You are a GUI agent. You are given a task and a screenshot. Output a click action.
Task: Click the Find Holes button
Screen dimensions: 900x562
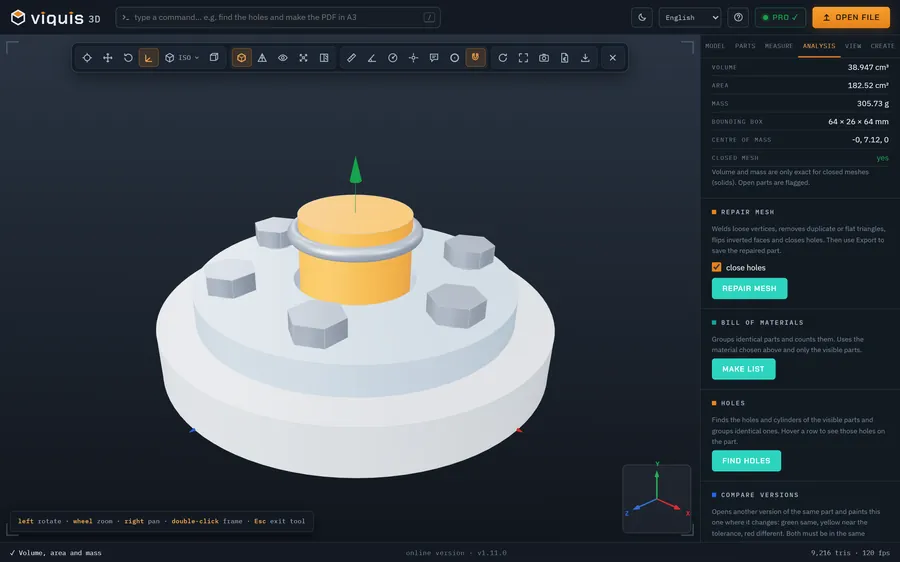click(746, 460)
